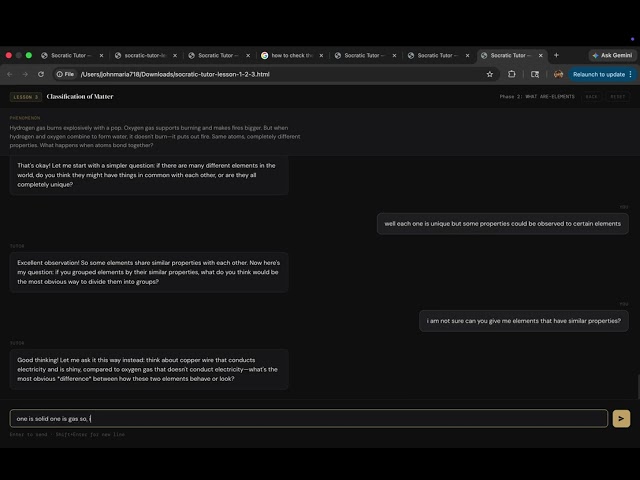
Task: Click the address bar URL
Action: tap(175, 74)
